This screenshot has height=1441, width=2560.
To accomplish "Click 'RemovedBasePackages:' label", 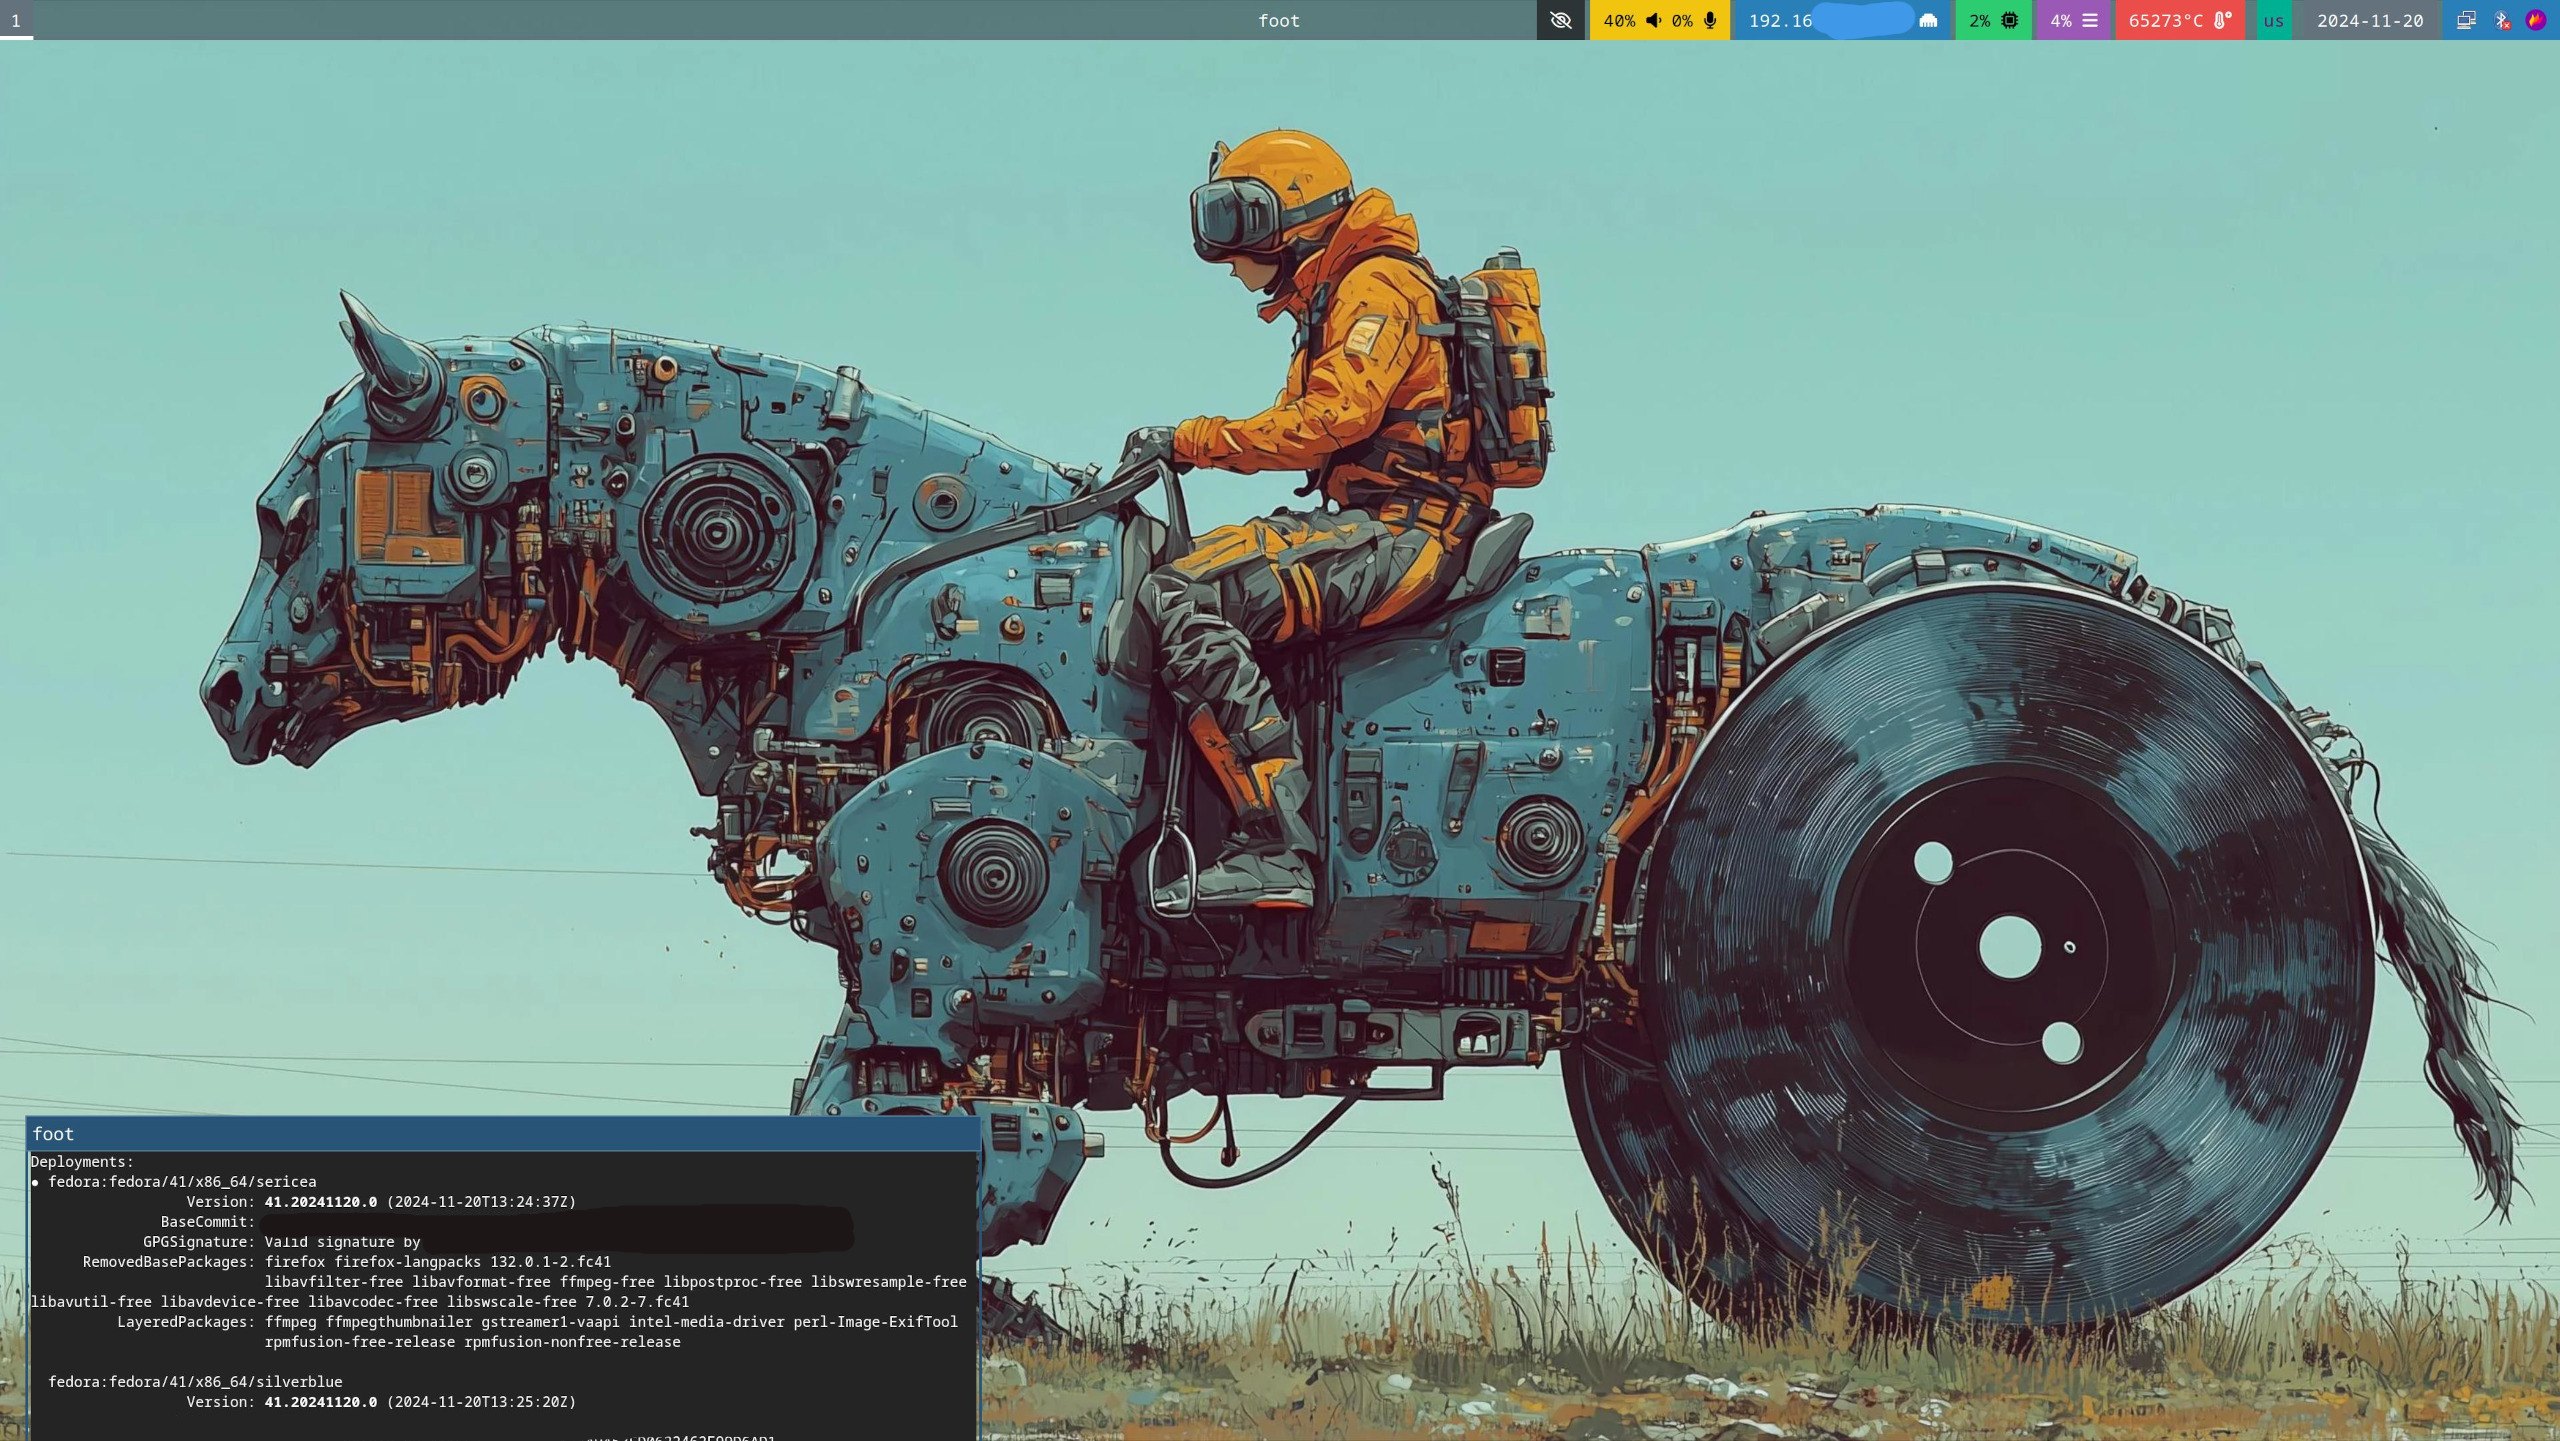I will pos(169,1262).
